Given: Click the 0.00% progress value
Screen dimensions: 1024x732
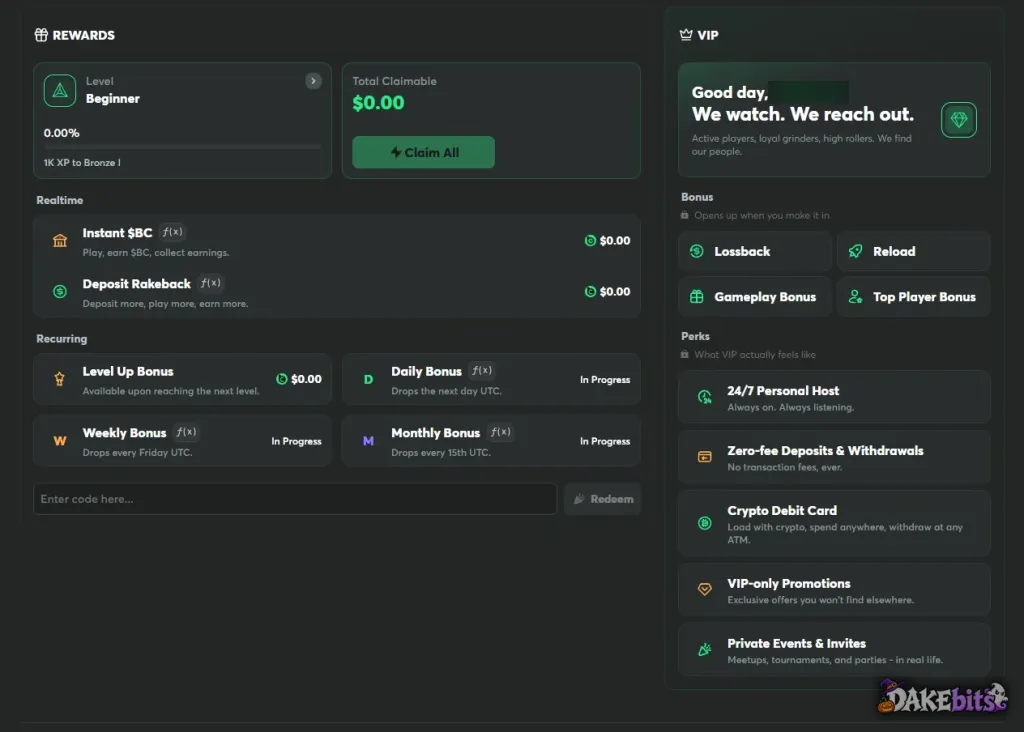Looking at the screenshot, I should [x=61, y=133].
